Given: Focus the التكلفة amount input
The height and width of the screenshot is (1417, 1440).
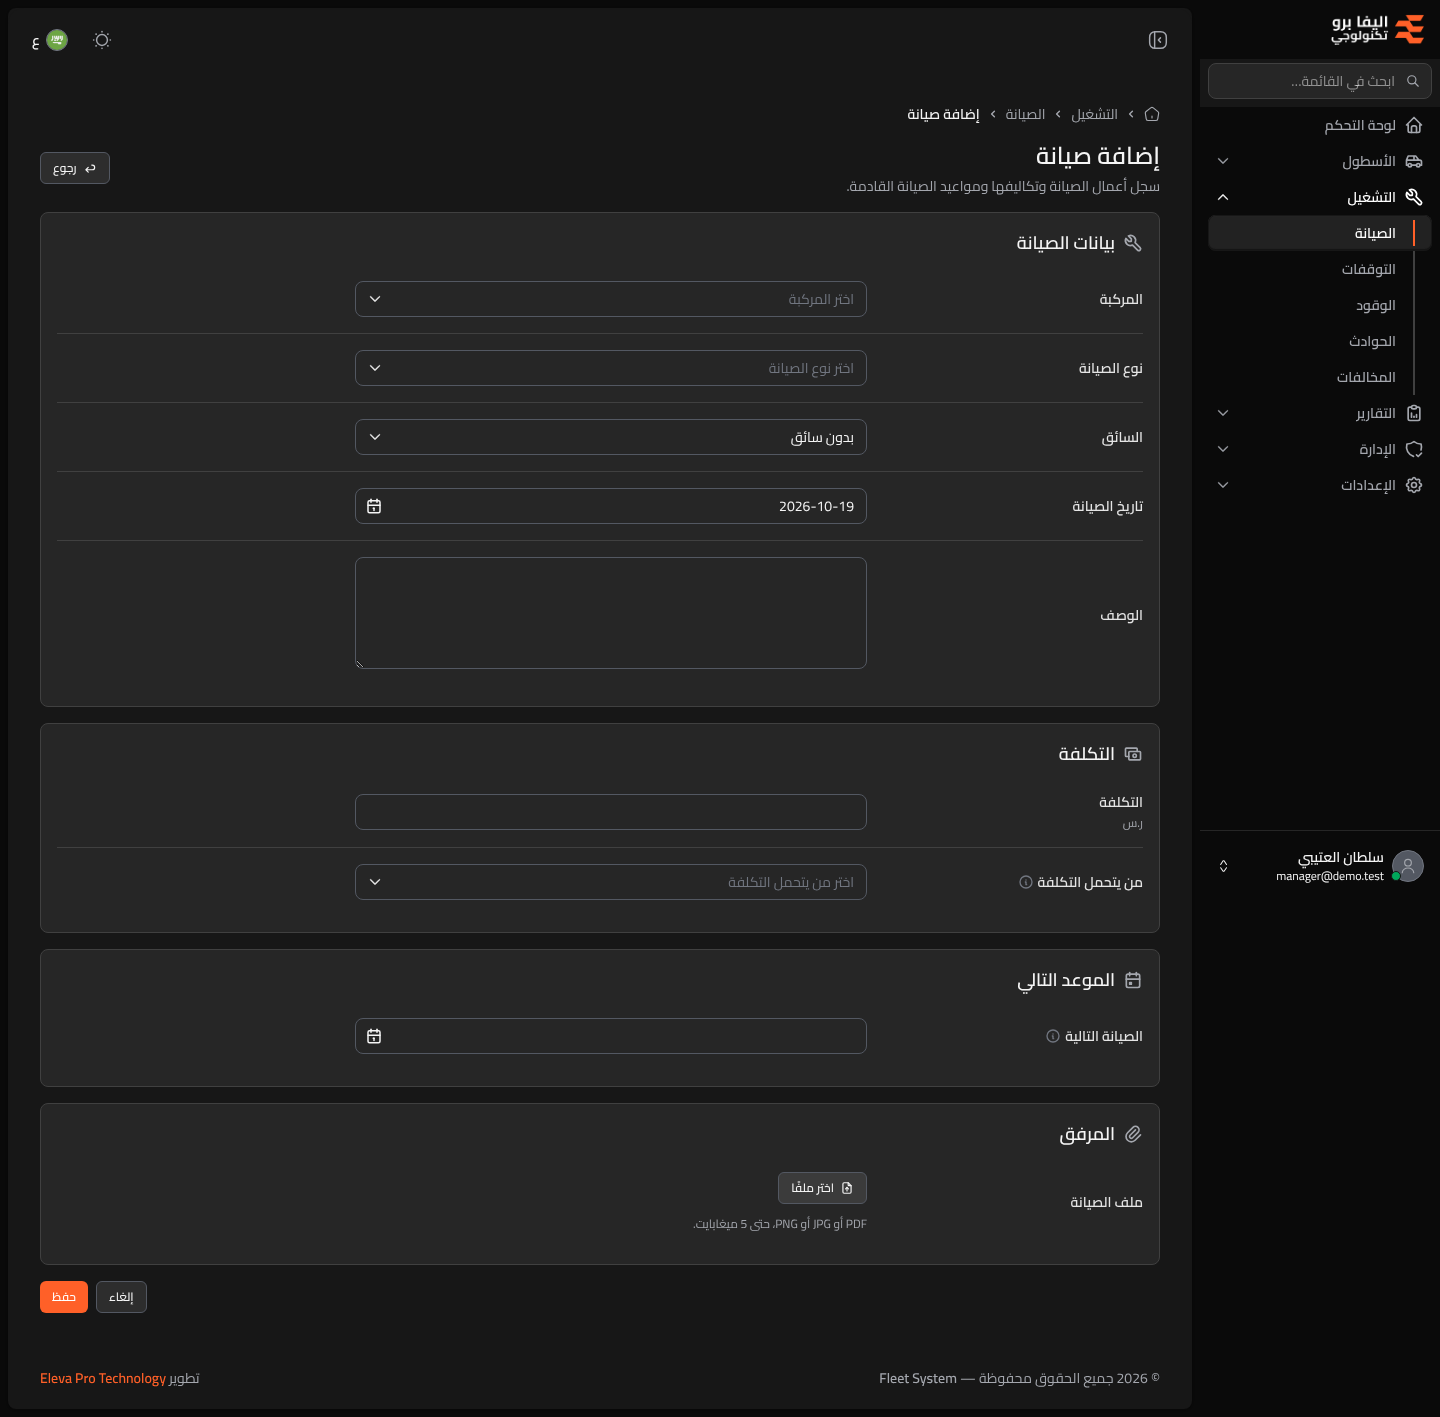Looking at the screenshot, I should point(611,812).
